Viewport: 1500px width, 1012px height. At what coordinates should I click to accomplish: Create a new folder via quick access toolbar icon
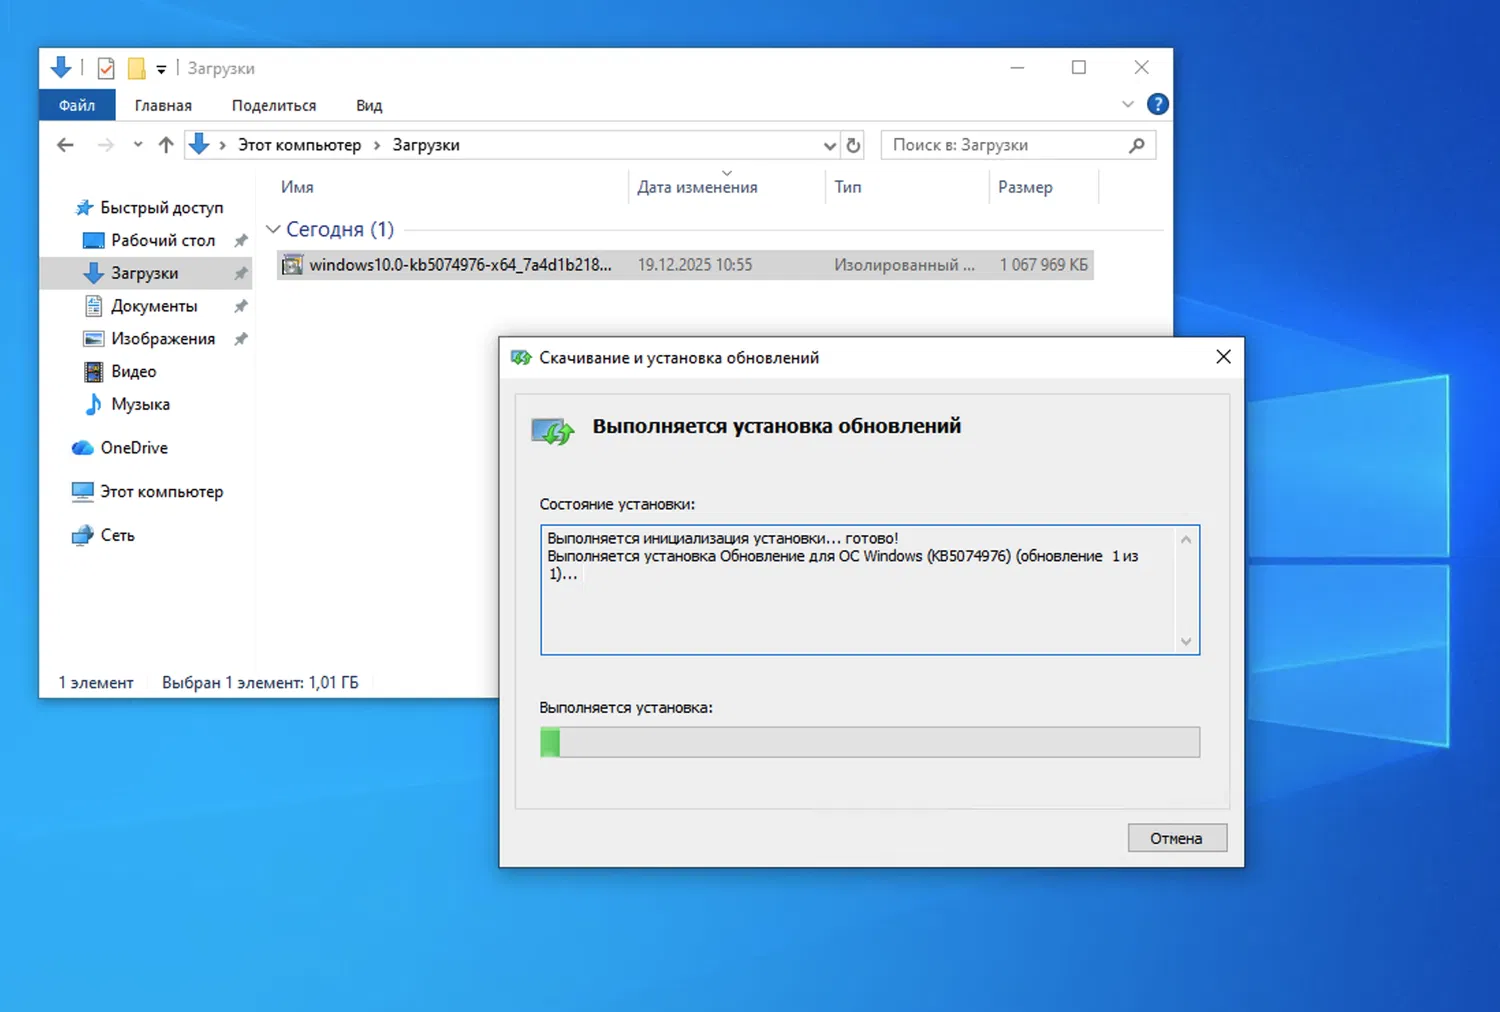[137, 68]
